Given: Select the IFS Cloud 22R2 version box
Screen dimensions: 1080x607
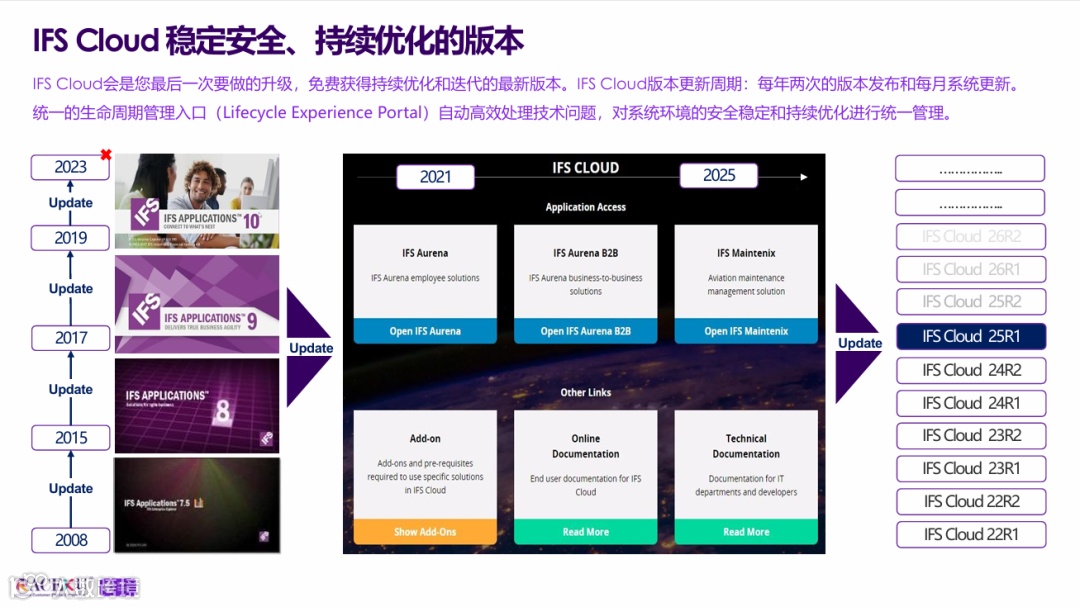Looking at the screenshot, I should [971, 501].
